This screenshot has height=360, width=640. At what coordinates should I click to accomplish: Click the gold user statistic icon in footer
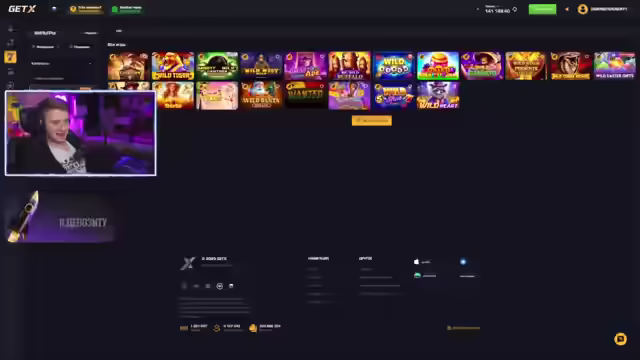[217, 328]
